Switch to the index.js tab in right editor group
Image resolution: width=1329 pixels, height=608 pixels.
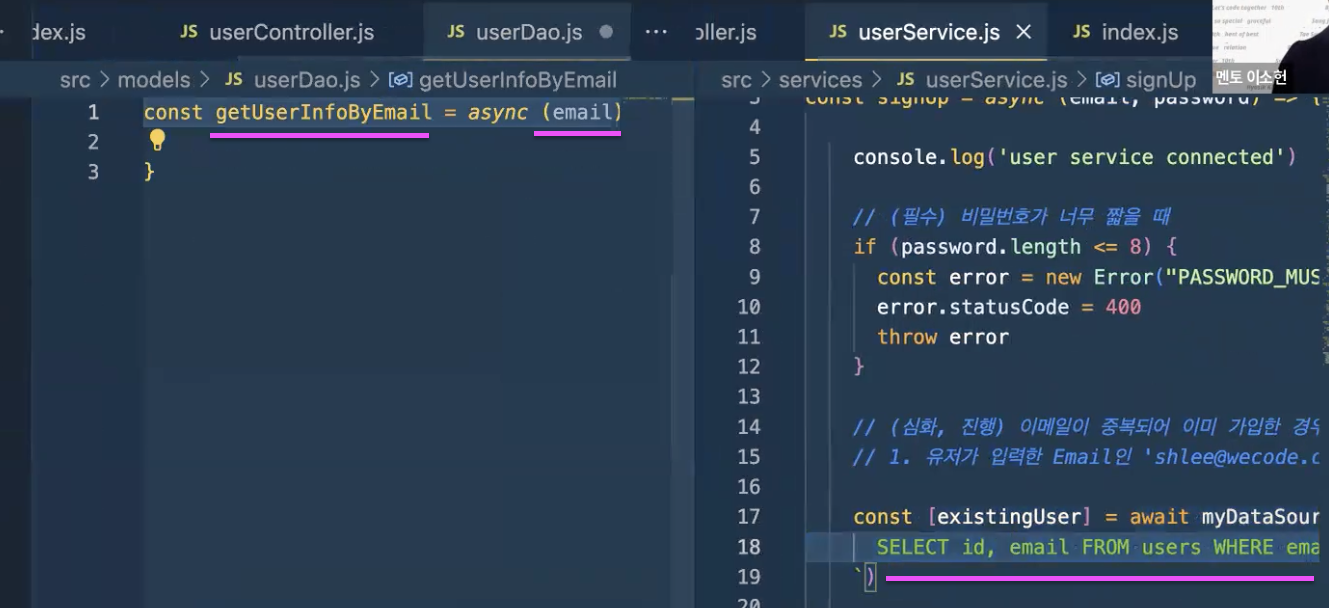[x=1140, y=32]
